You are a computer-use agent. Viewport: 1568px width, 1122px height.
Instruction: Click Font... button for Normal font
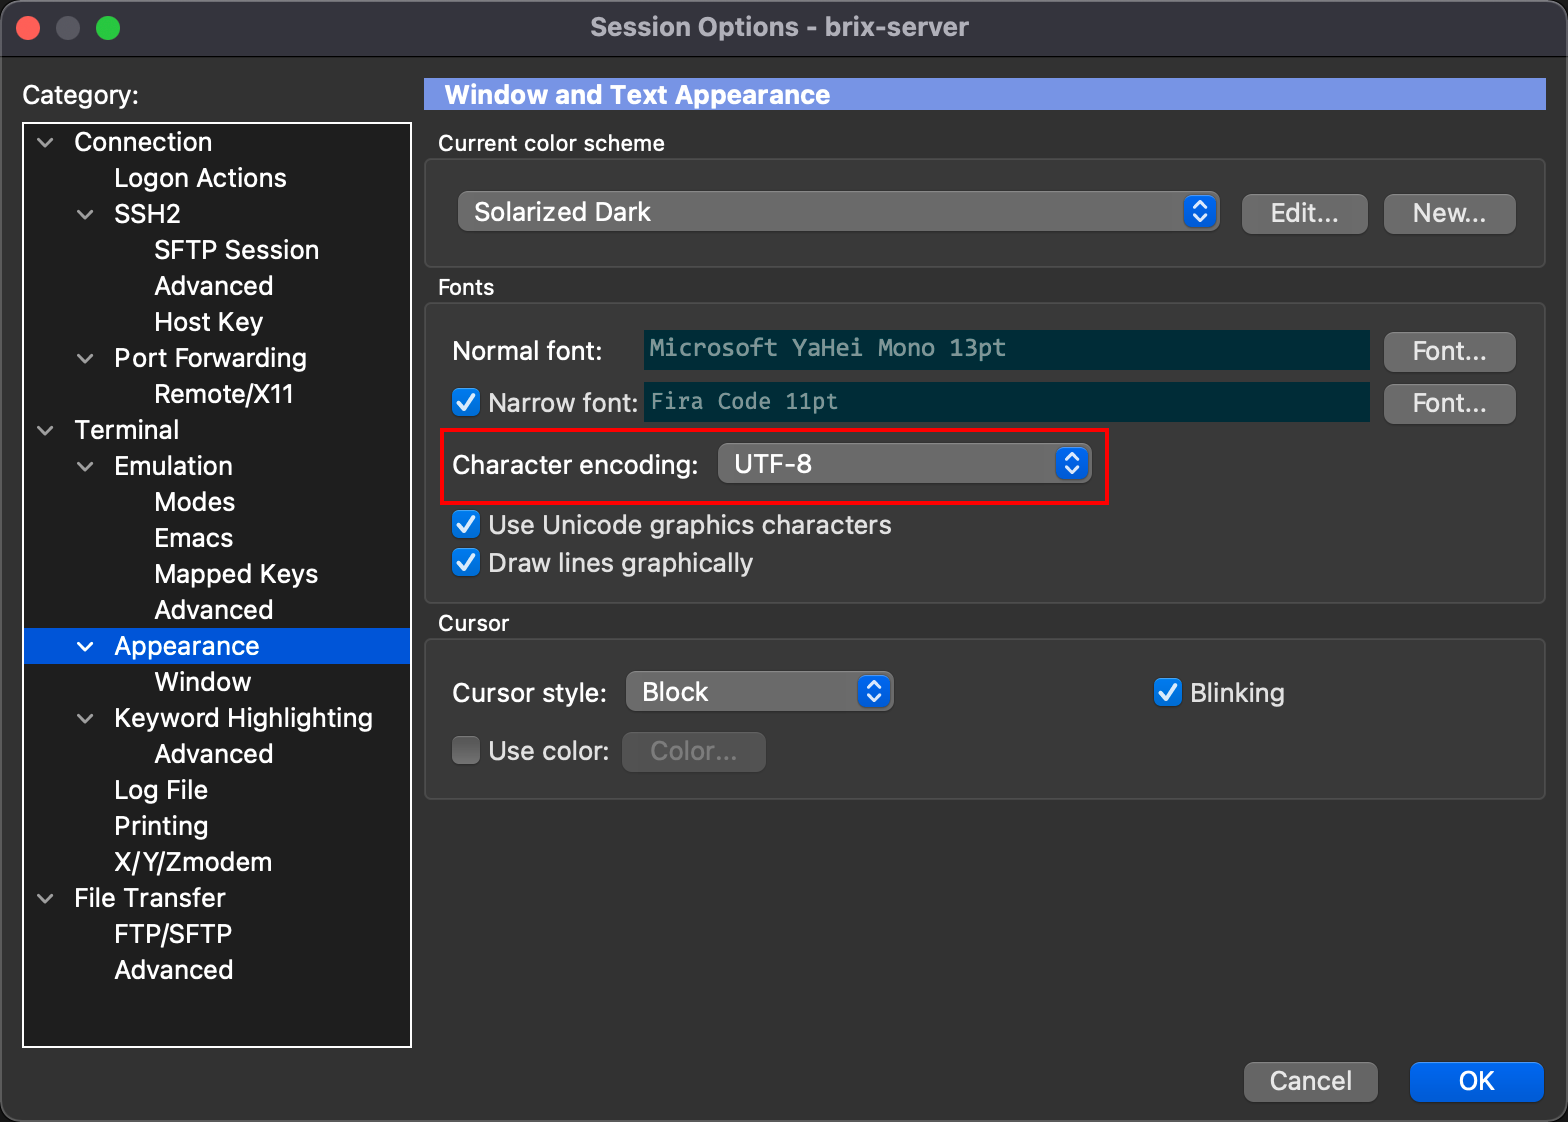coord(1449,351)
